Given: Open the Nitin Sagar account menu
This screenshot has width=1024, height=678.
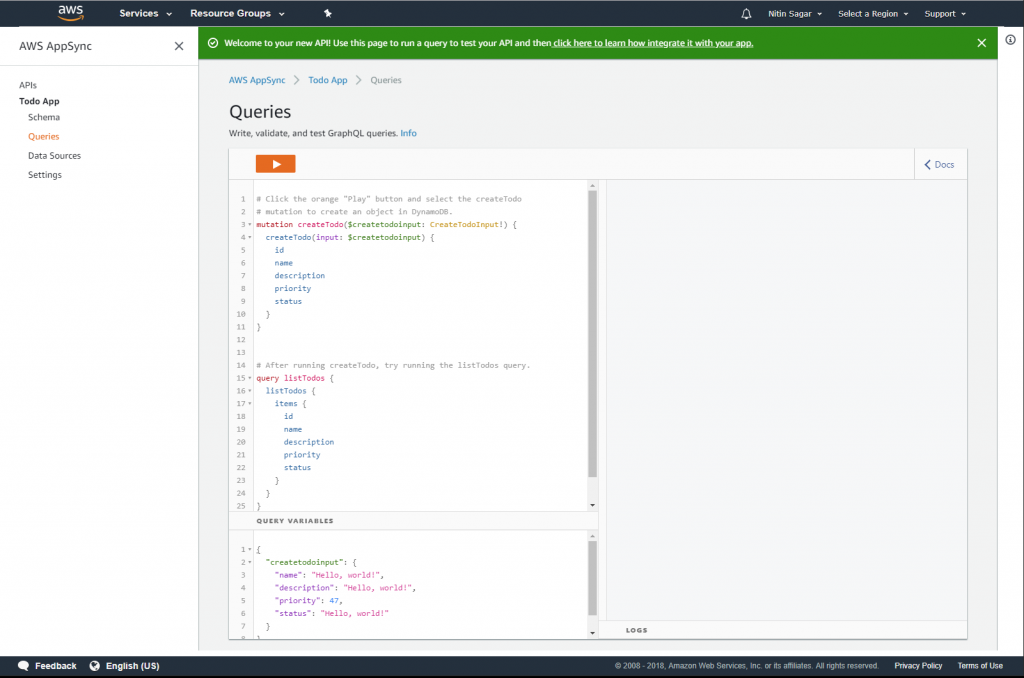Looking at the screenshot, I should coord(797,14).
